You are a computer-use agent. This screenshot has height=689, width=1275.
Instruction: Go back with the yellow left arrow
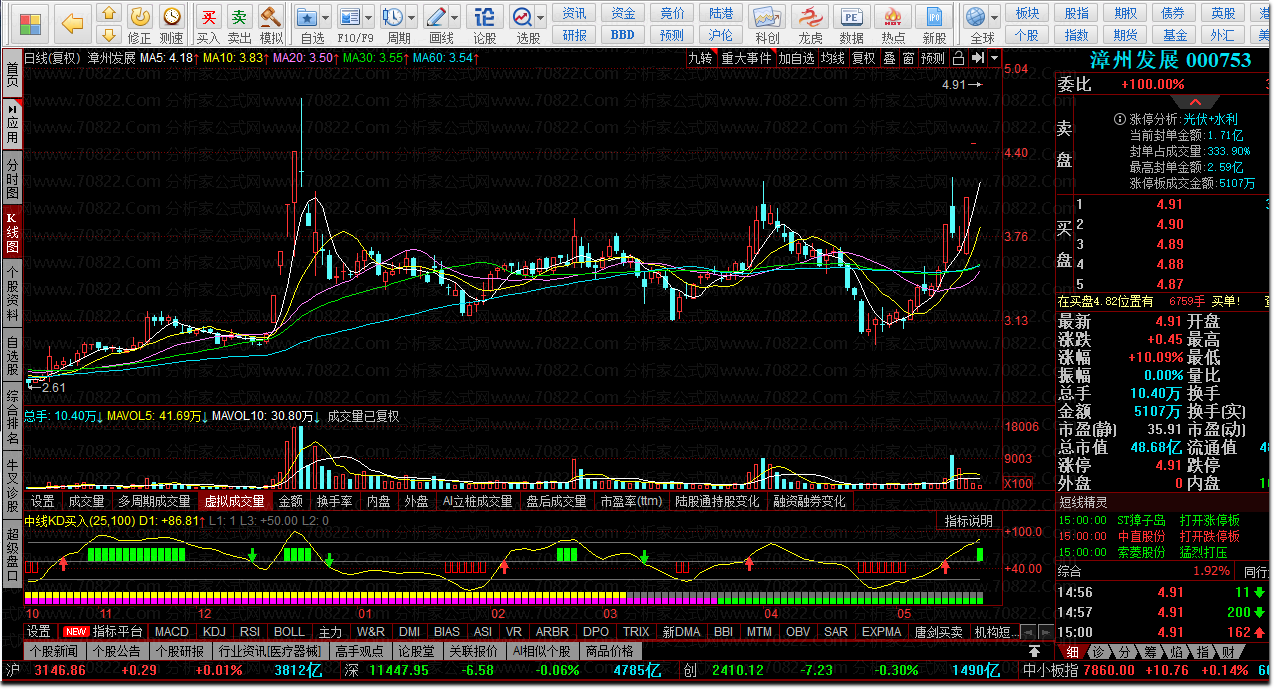(72, 23)
